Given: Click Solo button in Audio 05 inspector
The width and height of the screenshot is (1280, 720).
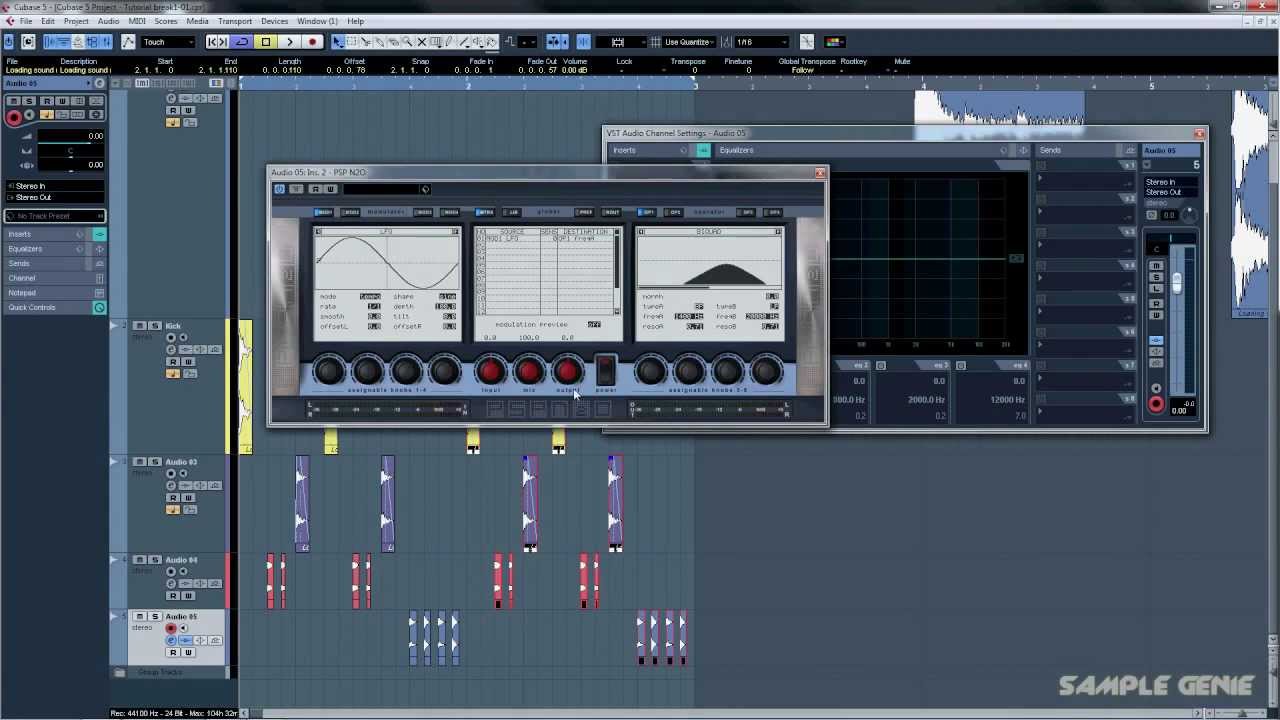Looking at the screenshot, I should 29,101.
